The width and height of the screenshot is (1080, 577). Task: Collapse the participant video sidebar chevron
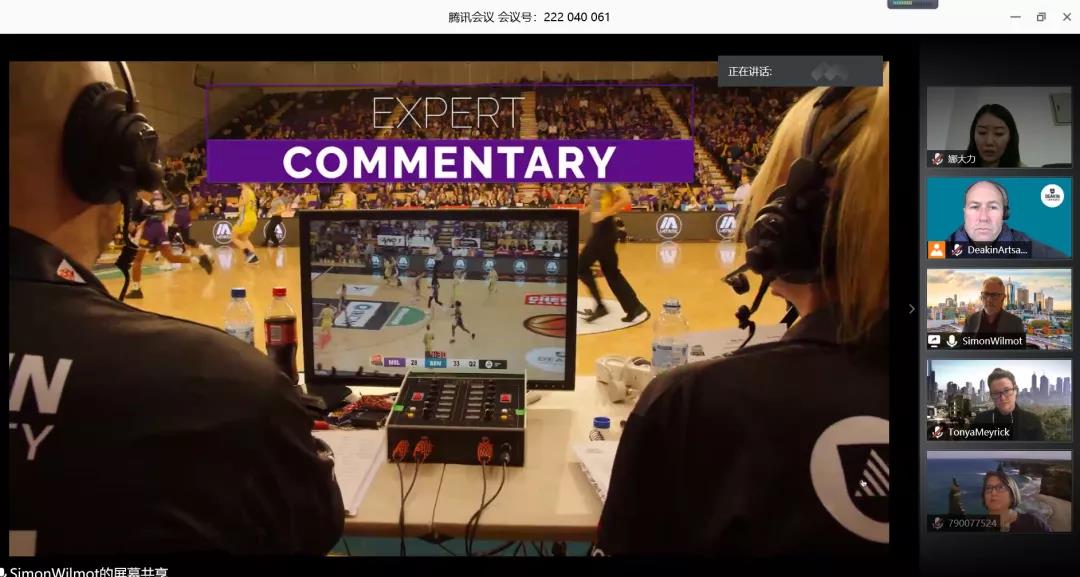click(x=910, y=309)
